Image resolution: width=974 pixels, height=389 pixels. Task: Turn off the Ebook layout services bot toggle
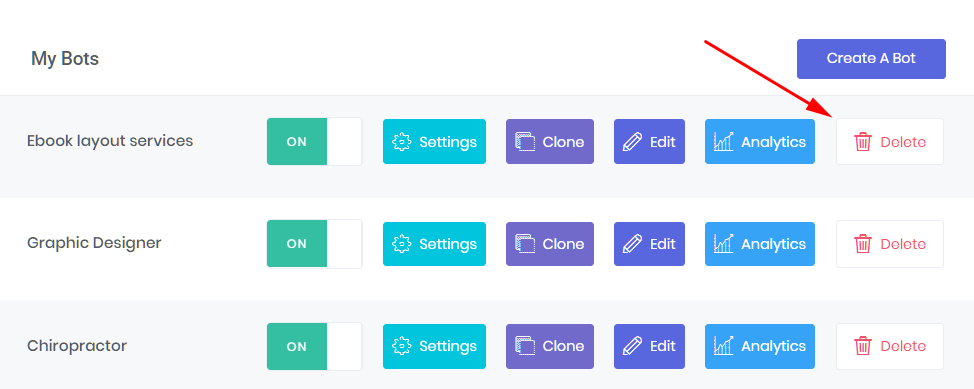point(314,142)
